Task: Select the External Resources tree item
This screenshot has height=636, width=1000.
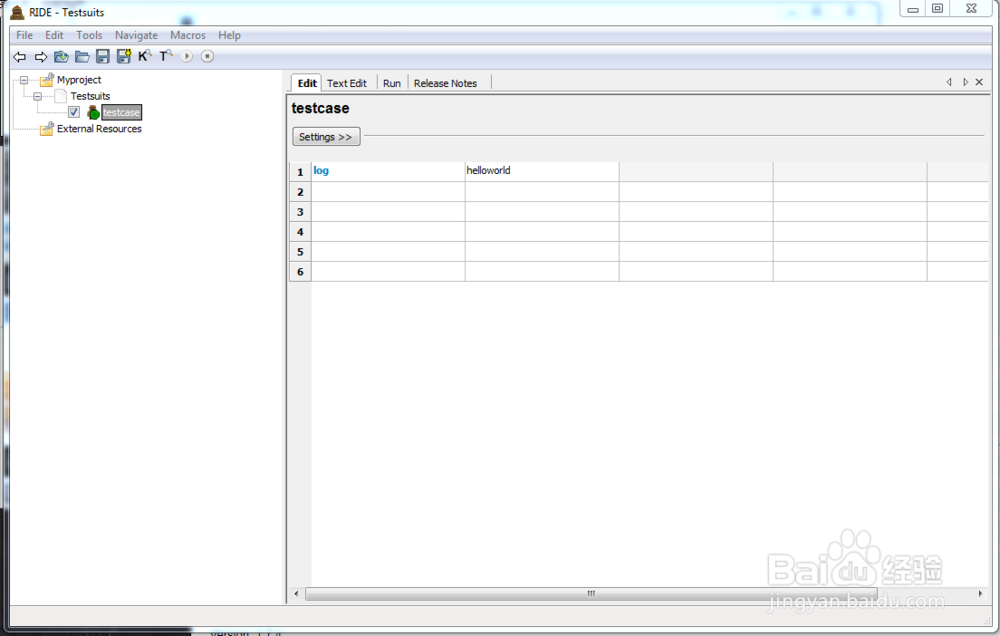Action: [x=99, y=129]
